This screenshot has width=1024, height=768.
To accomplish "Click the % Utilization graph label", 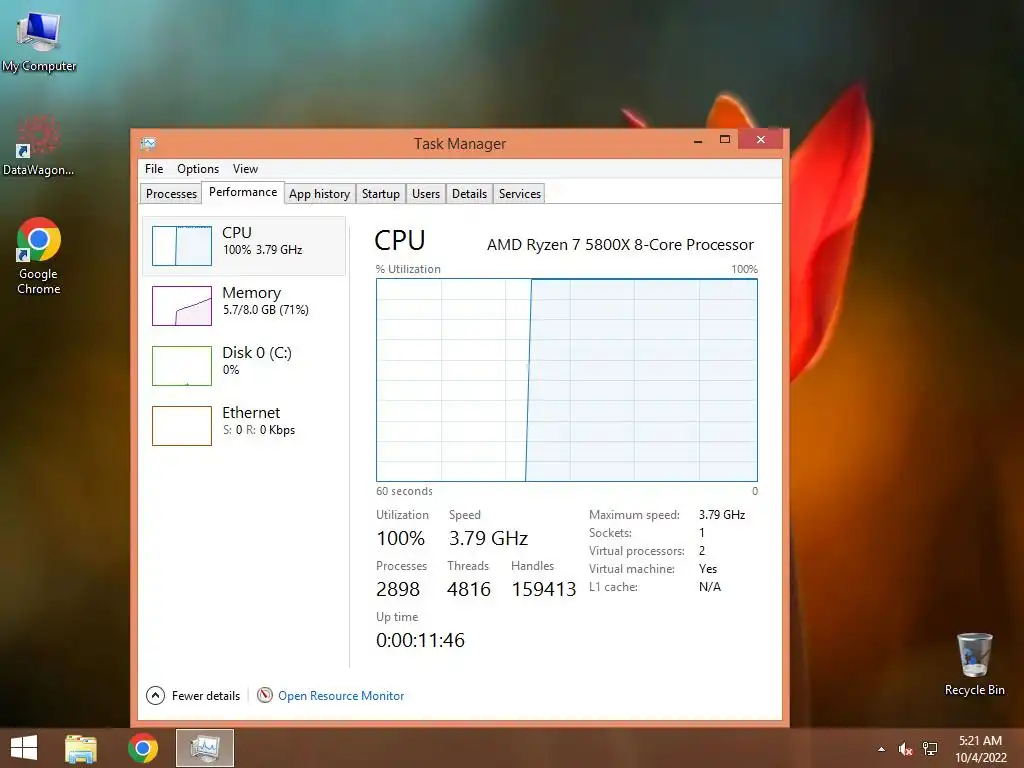I will 408,269.
